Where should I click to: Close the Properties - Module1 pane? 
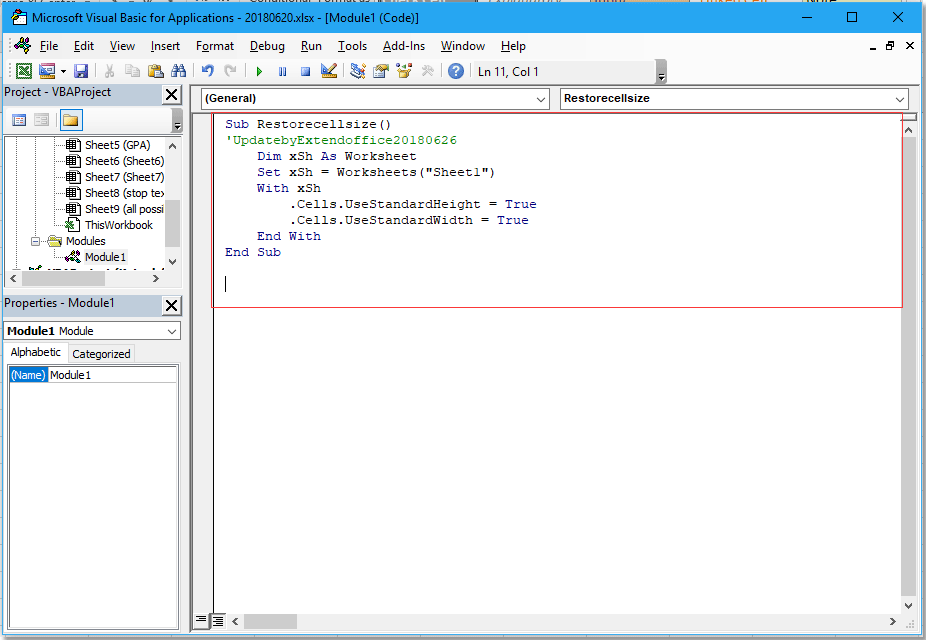pos(172,305)
